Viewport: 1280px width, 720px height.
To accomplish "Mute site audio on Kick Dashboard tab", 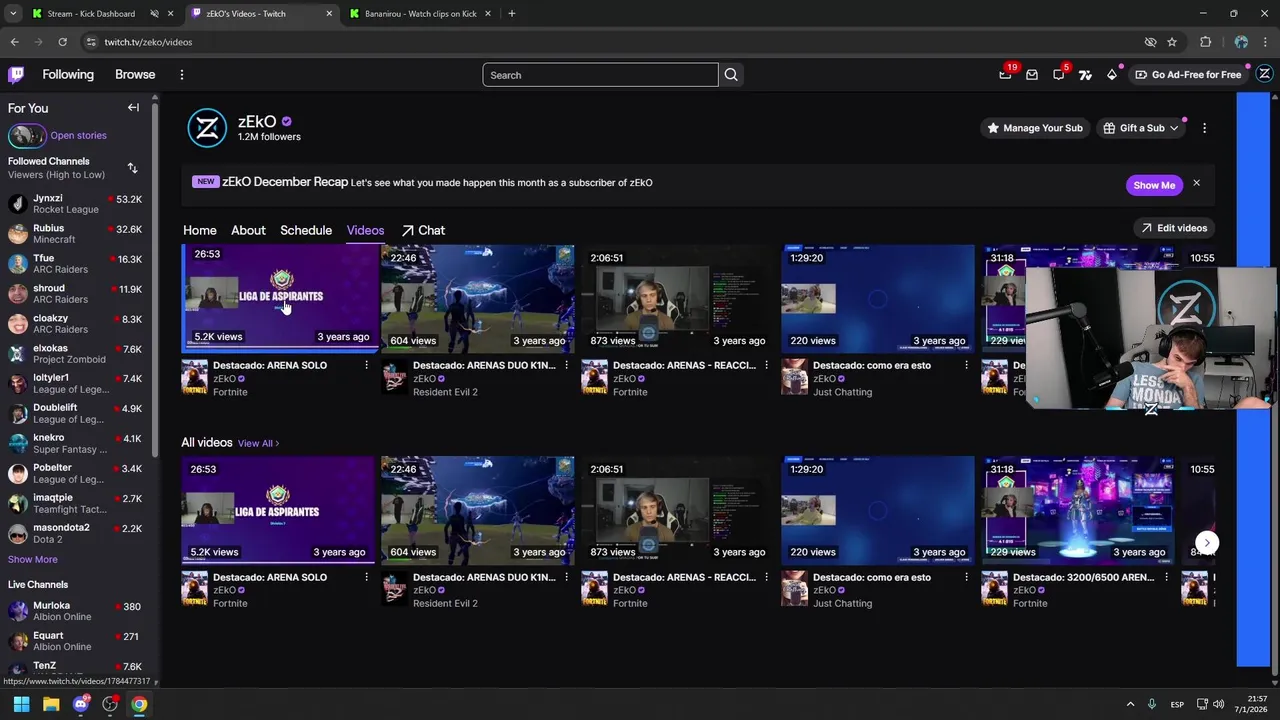I will 154,14.
